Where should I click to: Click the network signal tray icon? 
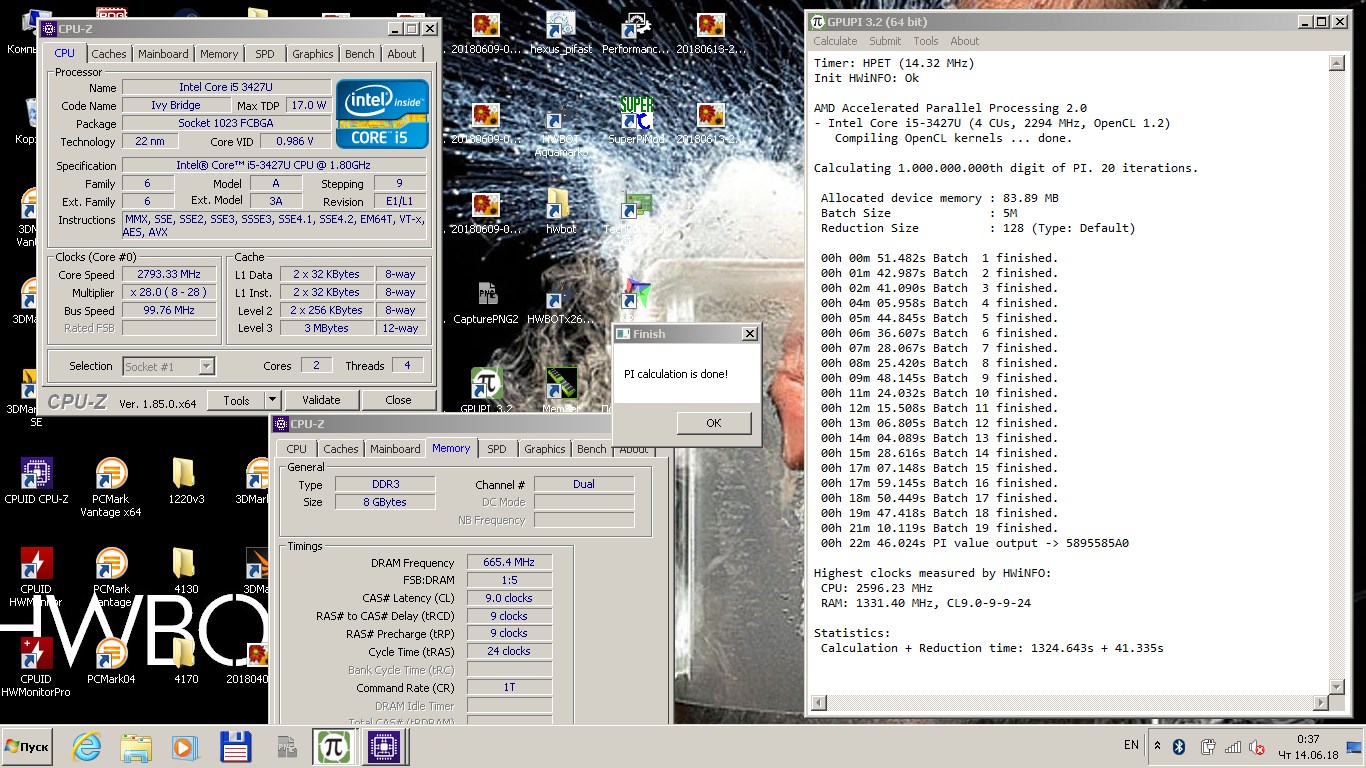[1233, 746]
